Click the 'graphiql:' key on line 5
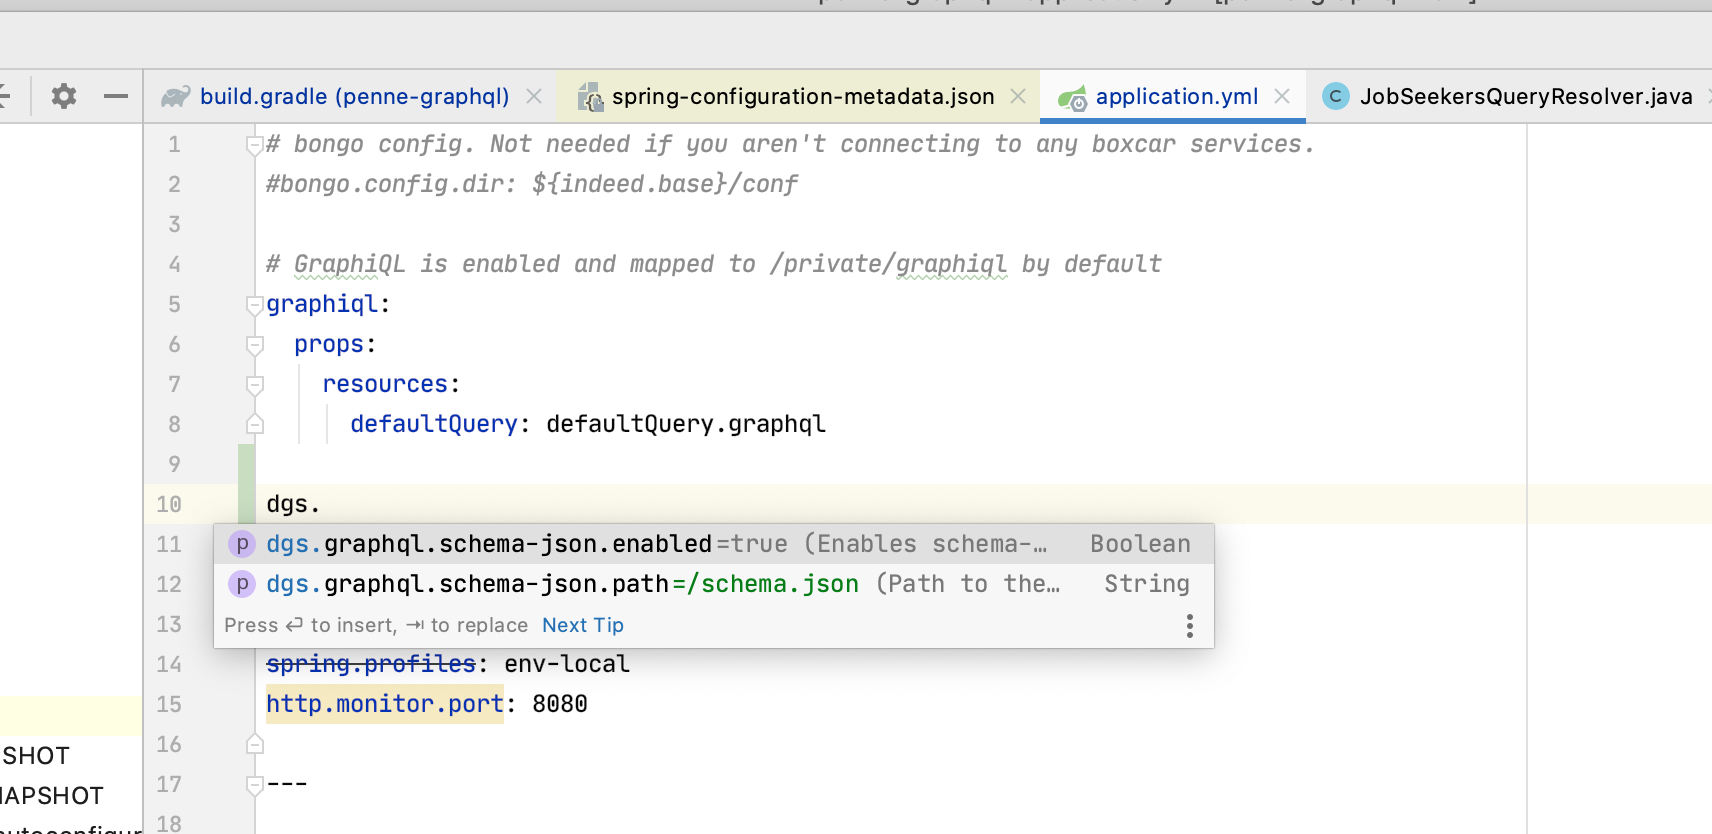This screenshot has width=1712, height=834. tap(328, 304)
